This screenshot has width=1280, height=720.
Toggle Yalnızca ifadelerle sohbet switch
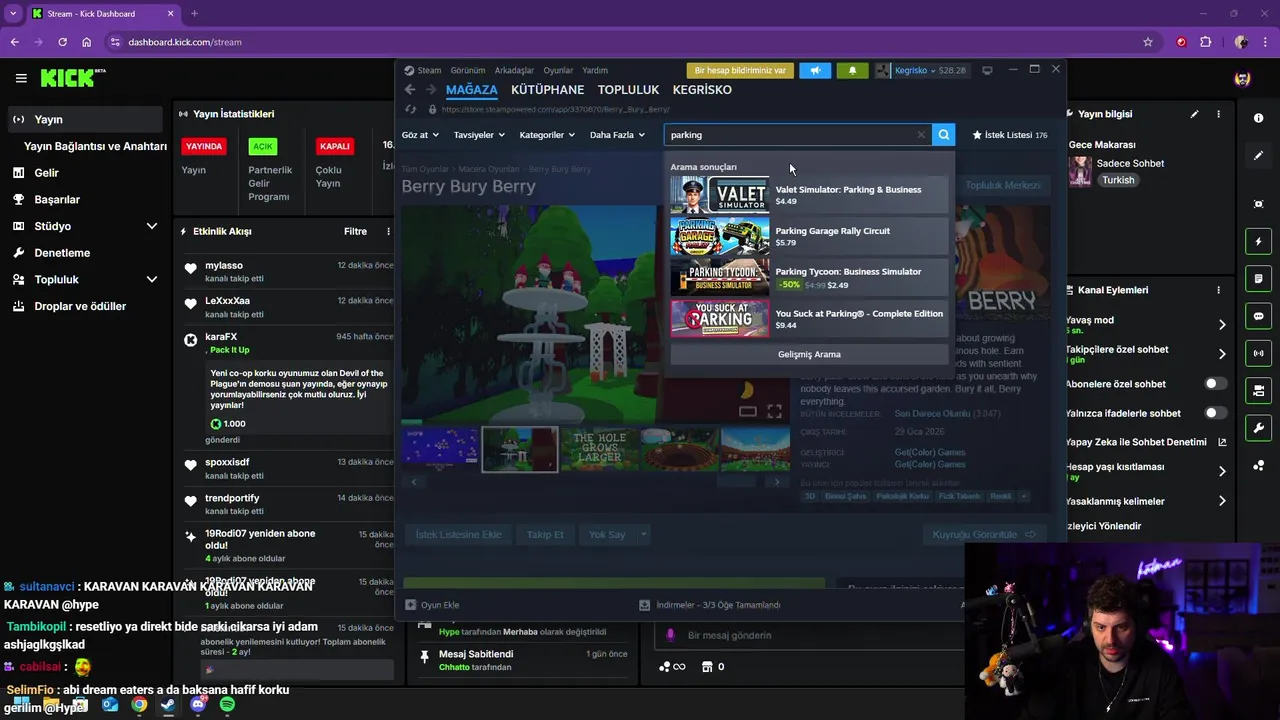[x=1215, y=413]
